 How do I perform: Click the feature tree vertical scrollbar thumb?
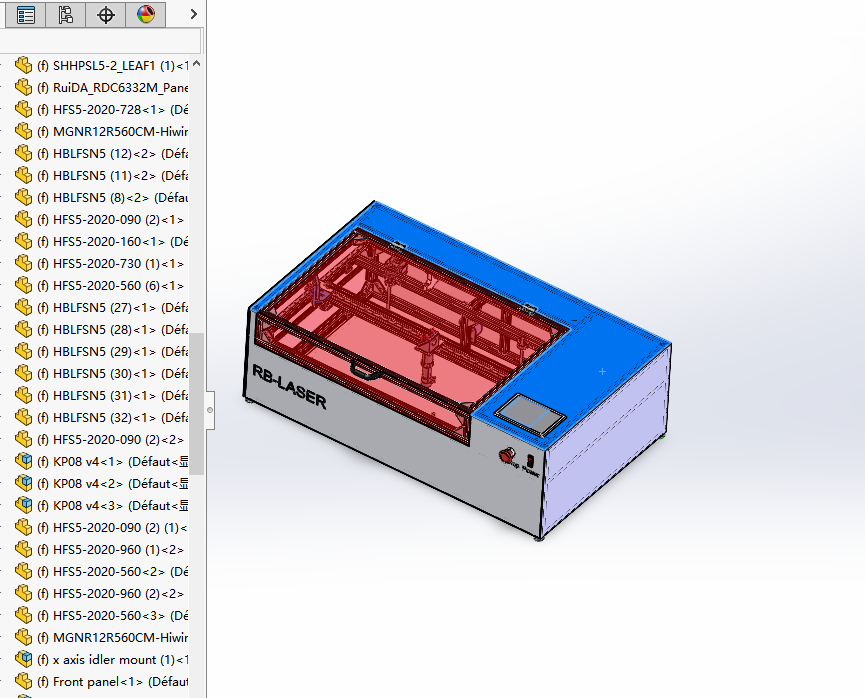point(196,403)
